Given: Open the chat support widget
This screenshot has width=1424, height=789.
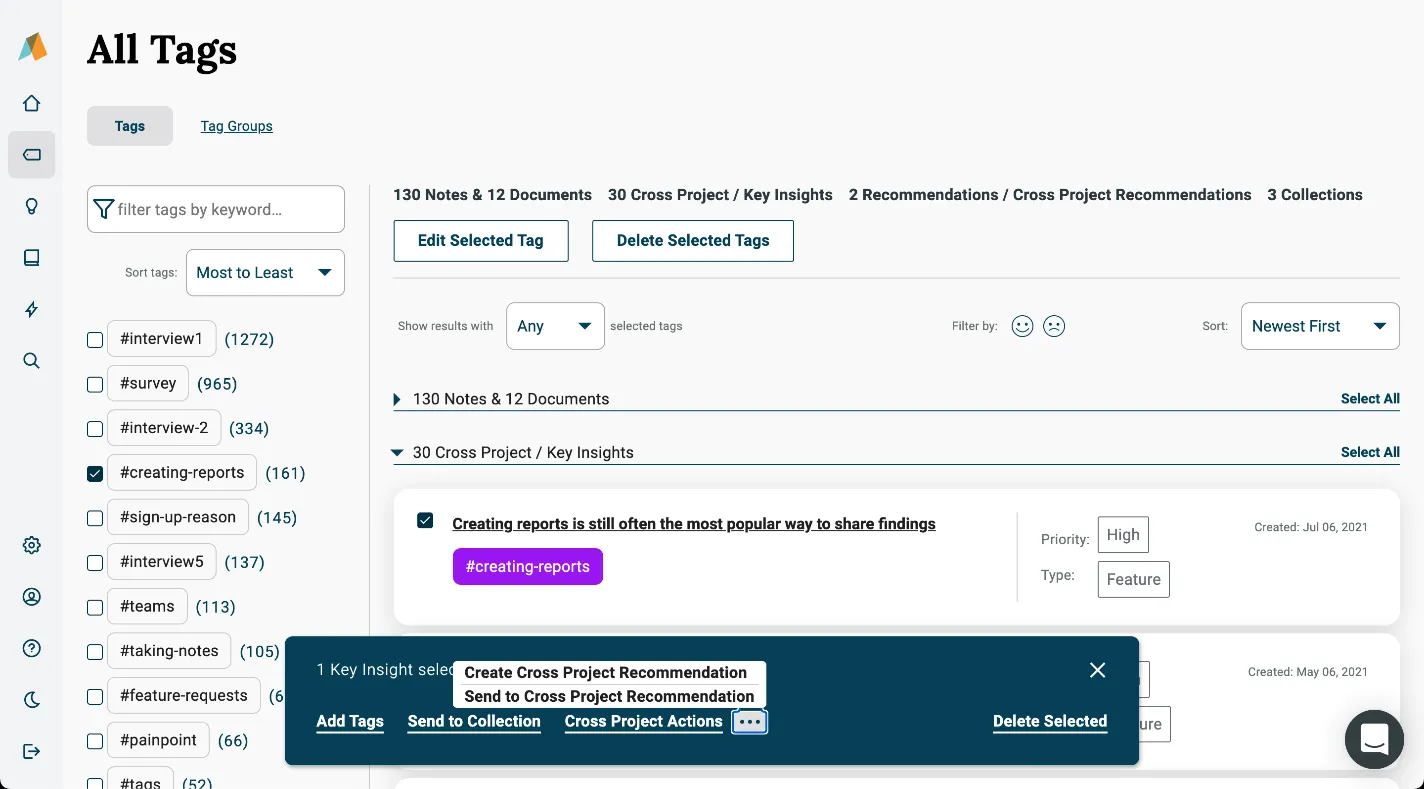Looking at the screenshot, I should (1374, 740).
